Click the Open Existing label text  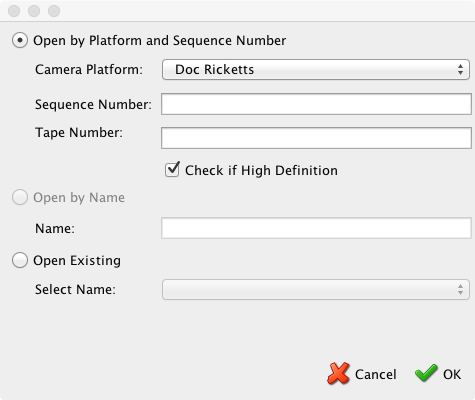pos(77,260)
